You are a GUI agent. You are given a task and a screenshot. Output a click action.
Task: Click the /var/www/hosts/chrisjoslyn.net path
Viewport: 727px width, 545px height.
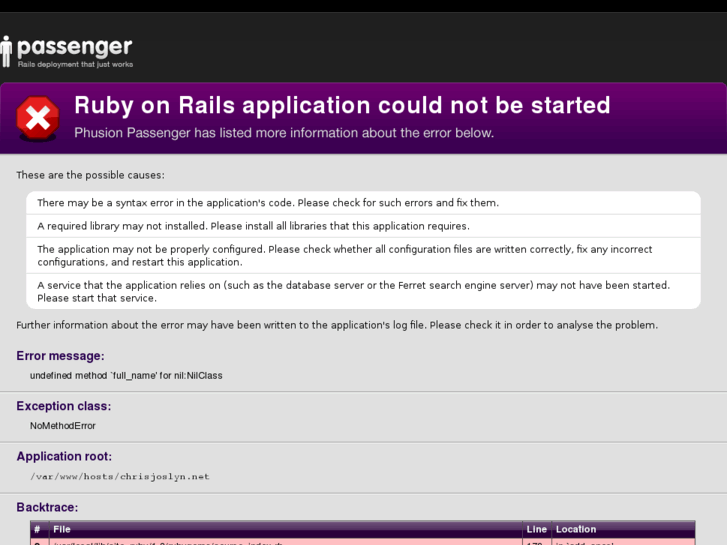tap(120, 477)
